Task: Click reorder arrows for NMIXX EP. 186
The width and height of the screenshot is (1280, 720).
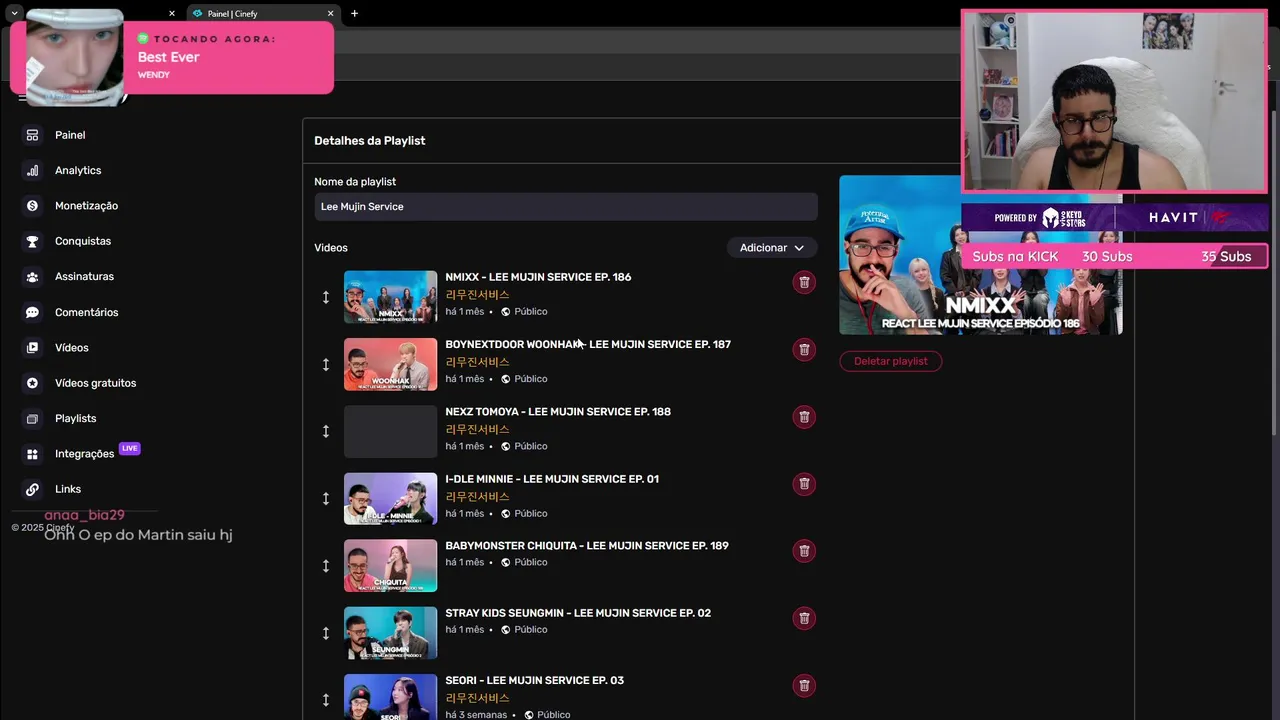Action: (x=325, y=297)
